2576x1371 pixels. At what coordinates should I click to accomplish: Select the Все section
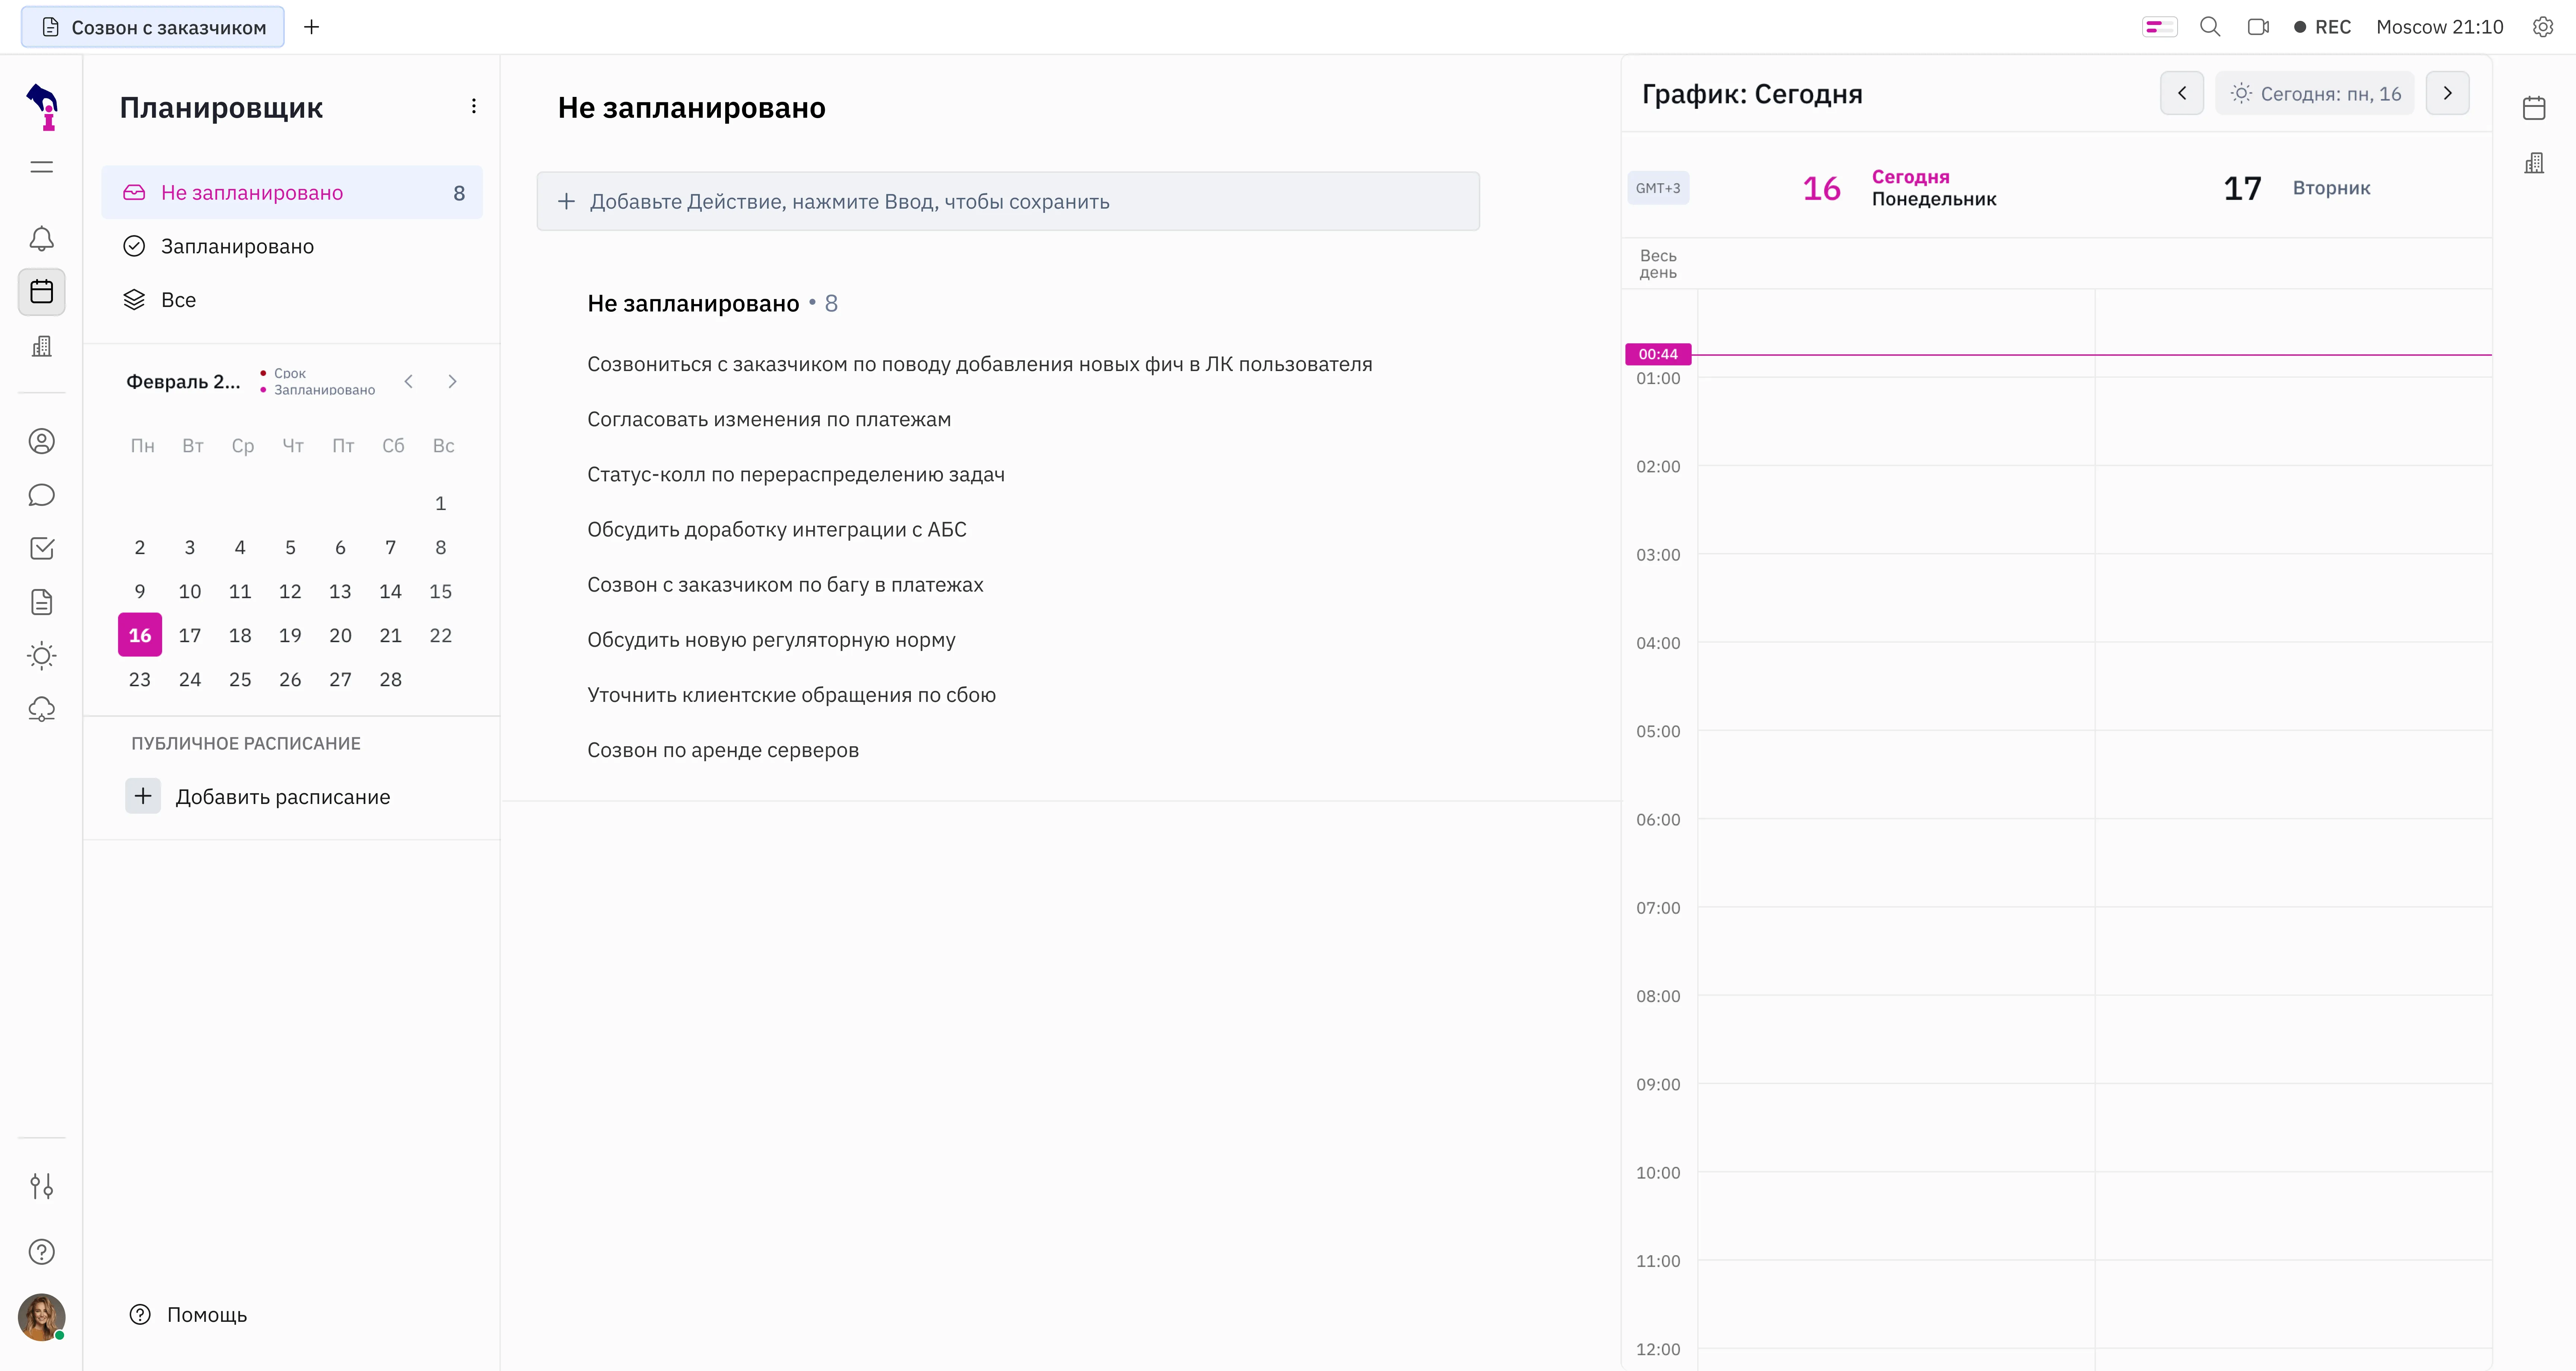coord(292,300)
